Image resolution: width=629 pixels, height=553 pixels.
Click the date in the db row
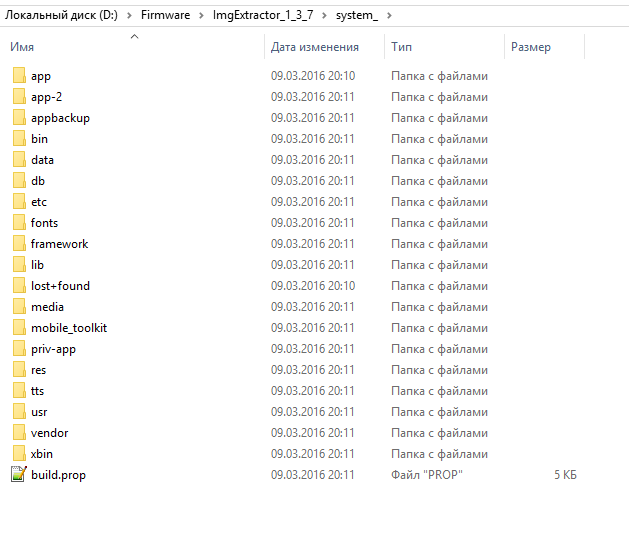pyautogui.click(x=313, y=181)
